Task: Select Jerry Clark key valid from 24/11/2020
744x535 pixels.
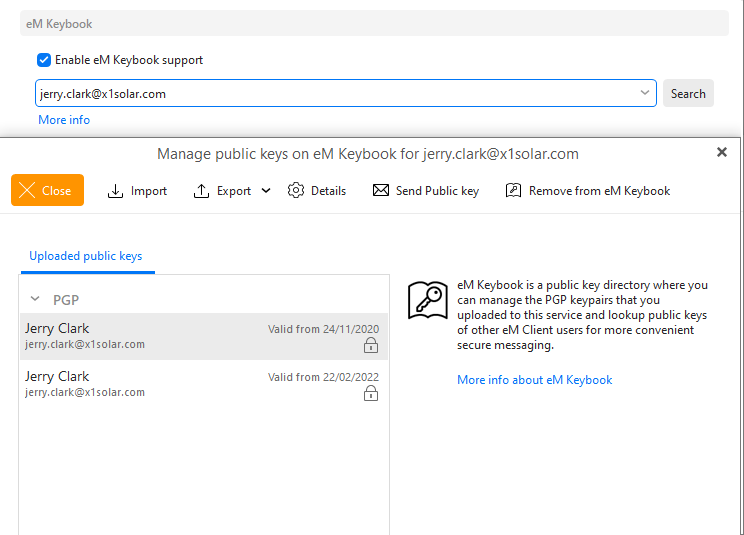Action: point(150,336)
